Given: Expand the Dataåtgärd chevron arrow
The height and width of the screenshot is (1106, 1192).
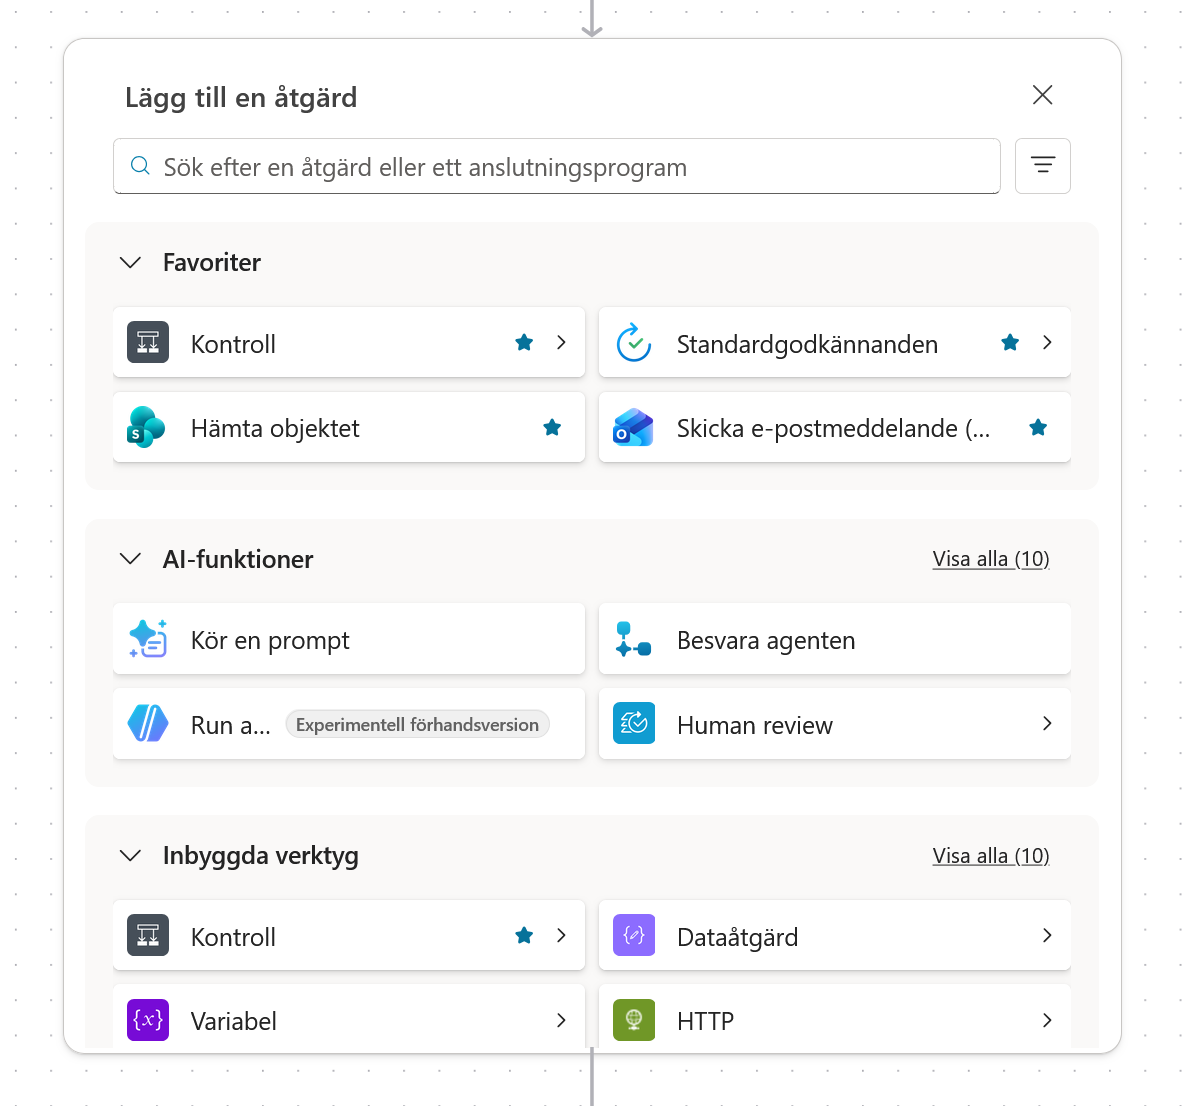Looking at the screenshot, I should (x=1048, y=936).
